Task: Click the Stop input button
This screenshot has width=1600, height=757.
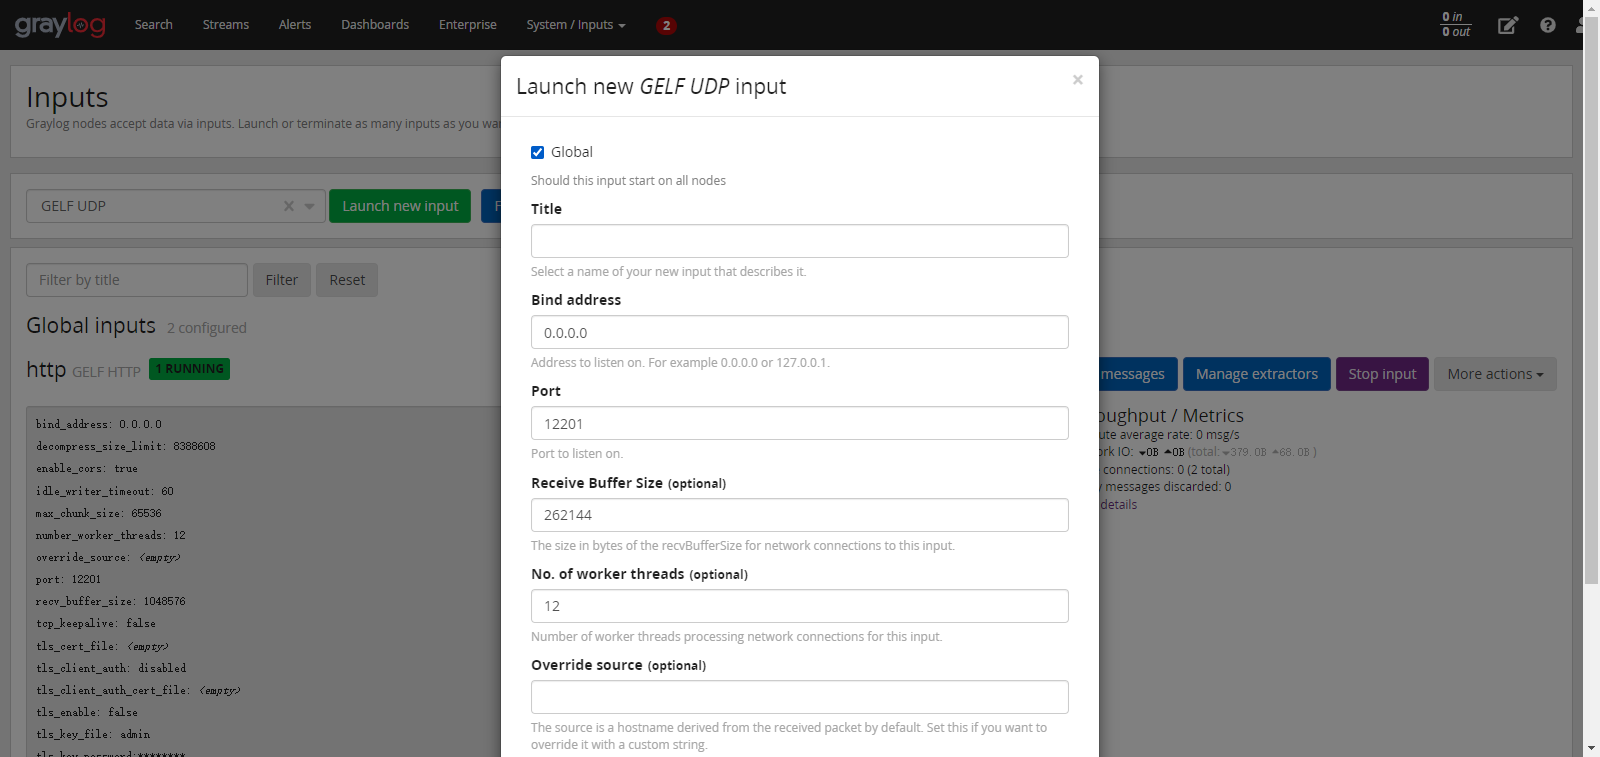Action: pyautogui.click(x=1382, y=374)
